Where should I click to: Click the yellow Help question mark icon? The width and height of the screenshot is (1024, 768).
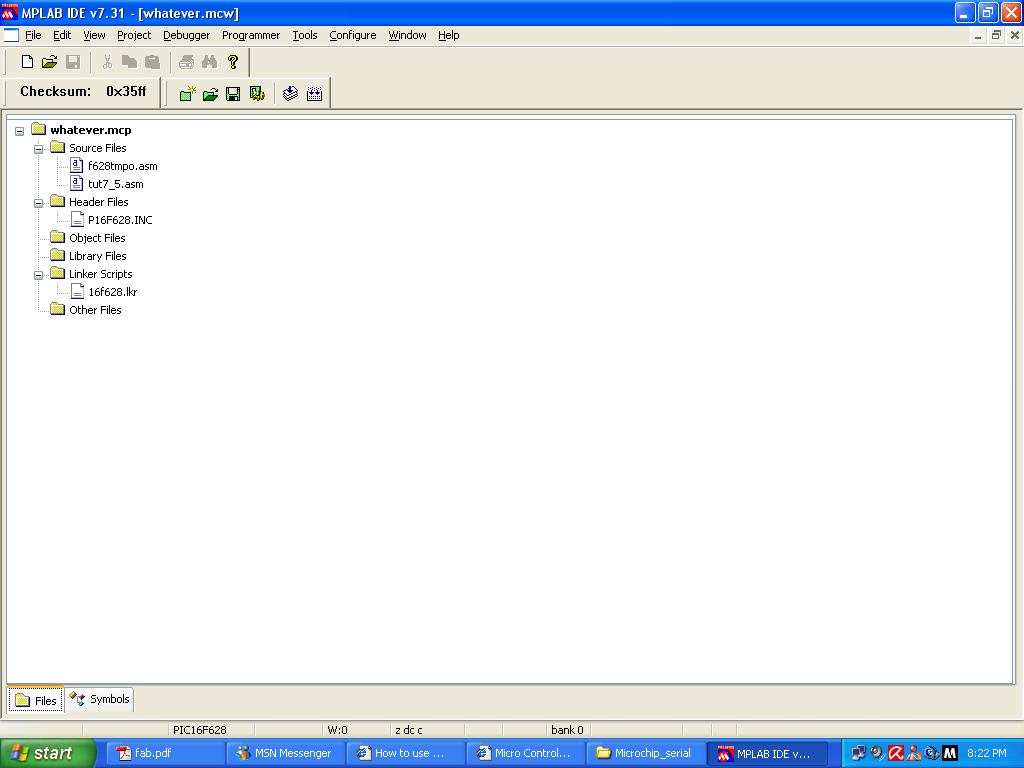232,62
